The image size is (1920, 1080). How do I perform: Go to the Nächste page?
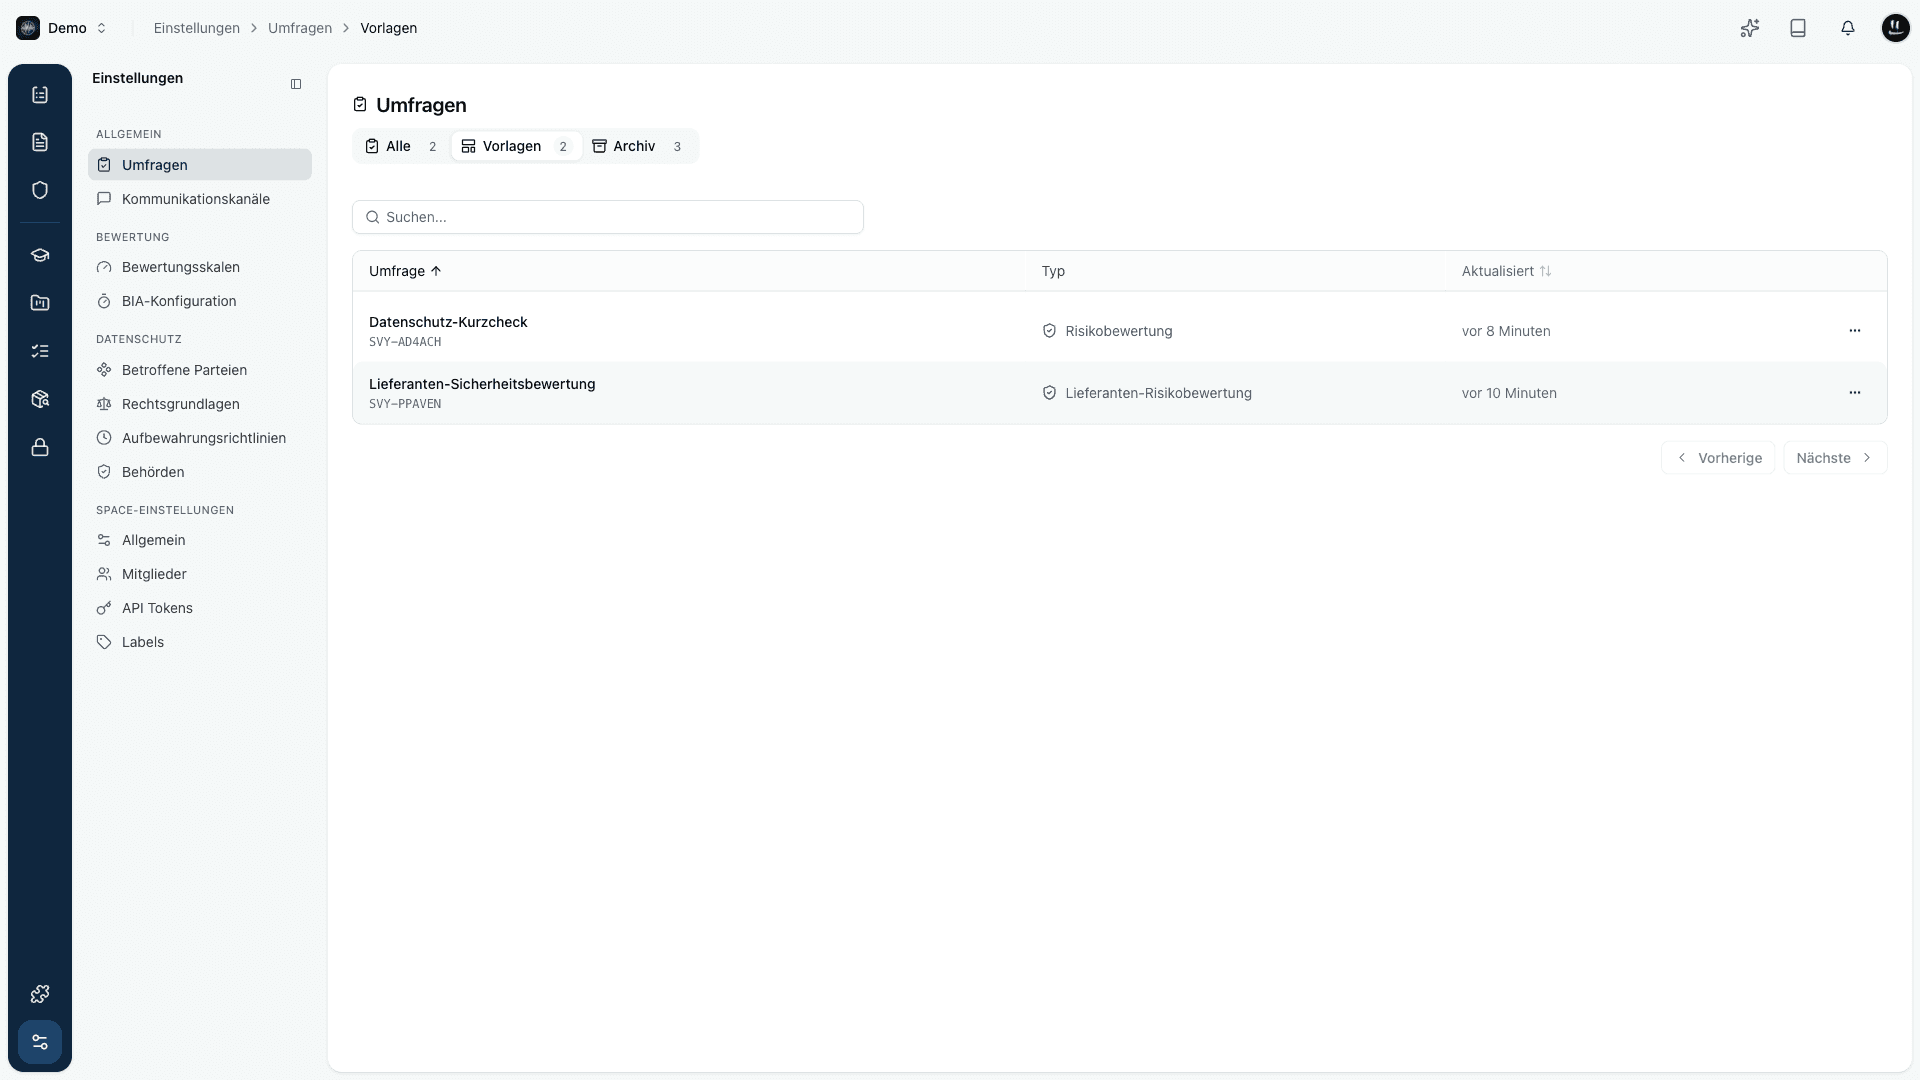click(1835, 458)
